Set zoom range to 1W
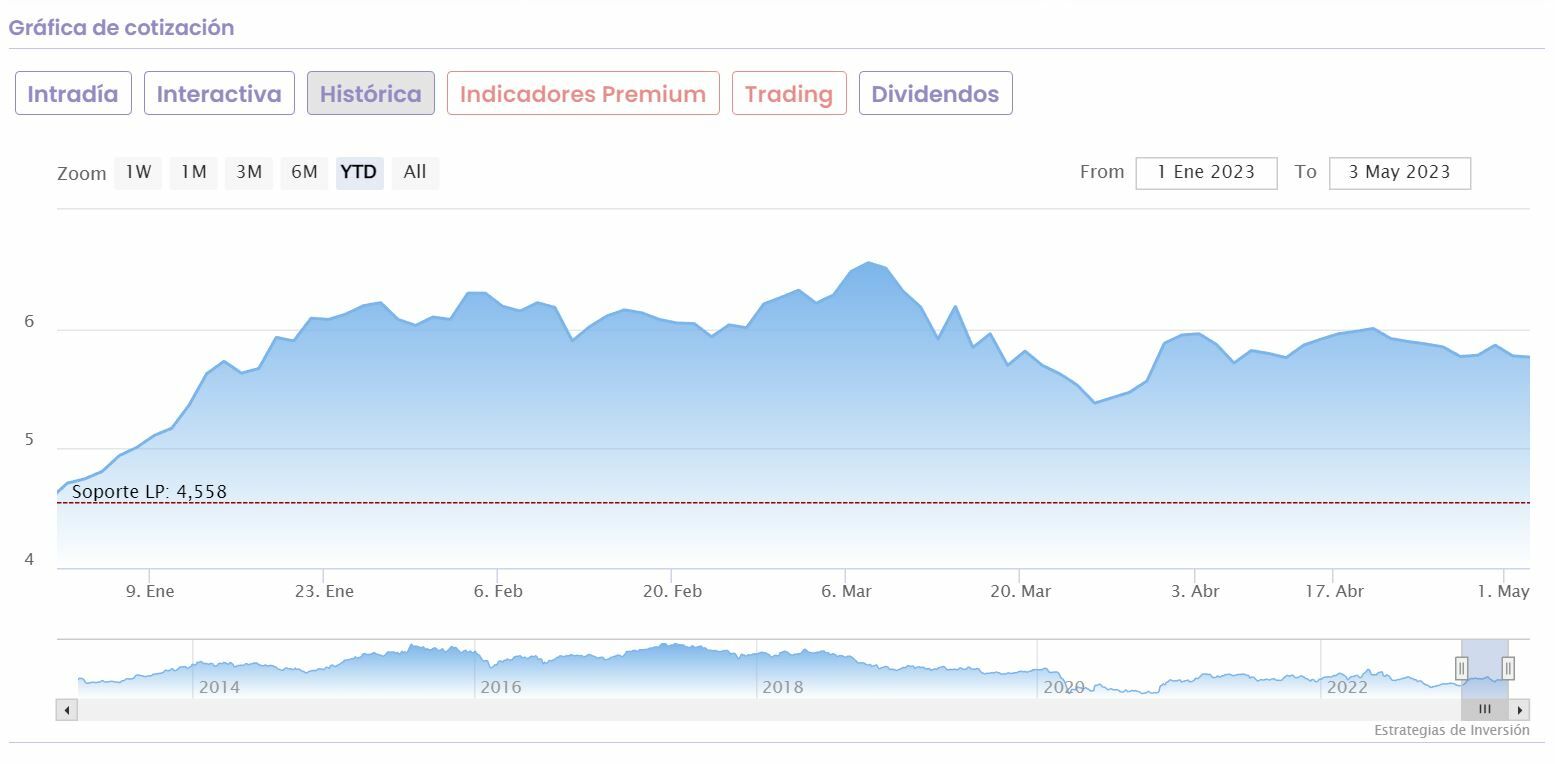This screenshot has width=1555, height=764. (138, 172)
